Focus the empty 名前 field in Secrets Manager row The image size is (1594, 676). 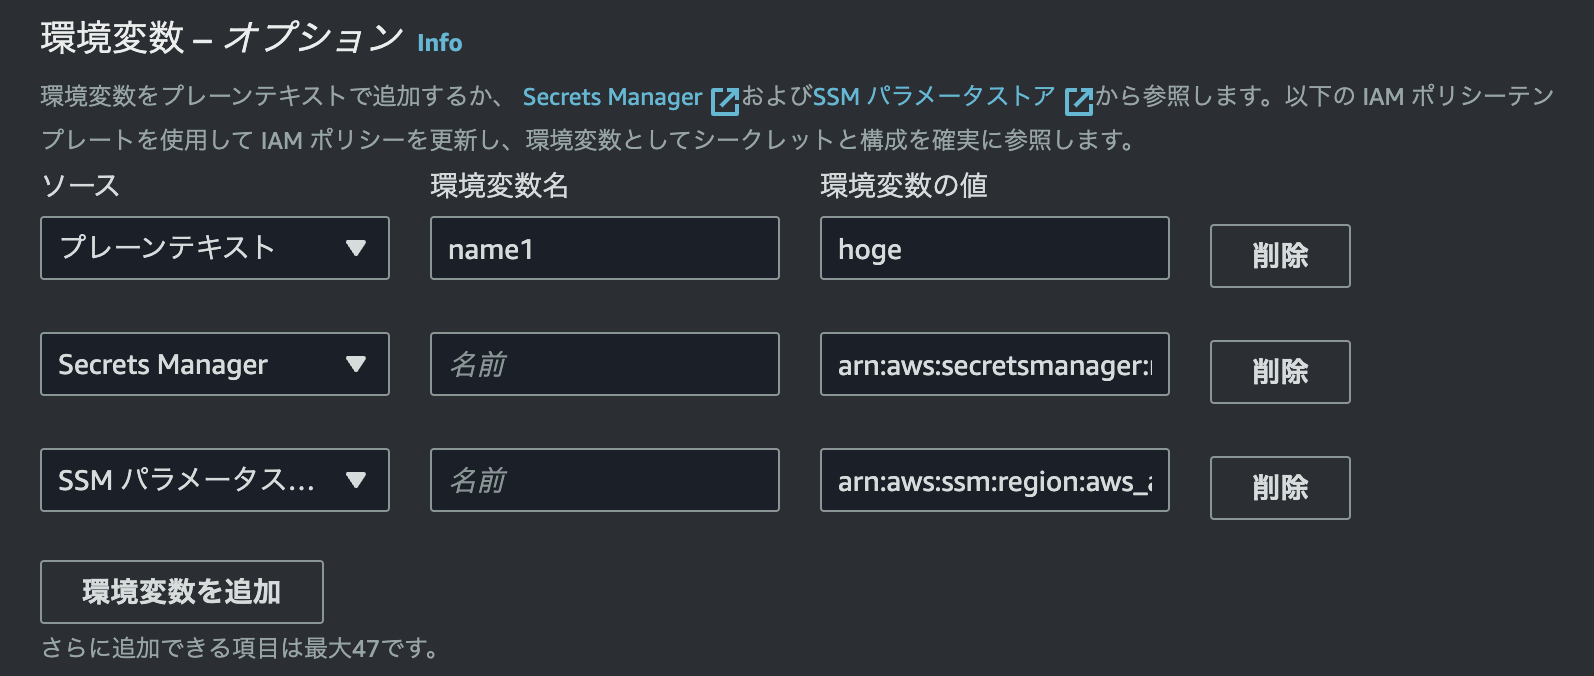(x=605, y=364)
